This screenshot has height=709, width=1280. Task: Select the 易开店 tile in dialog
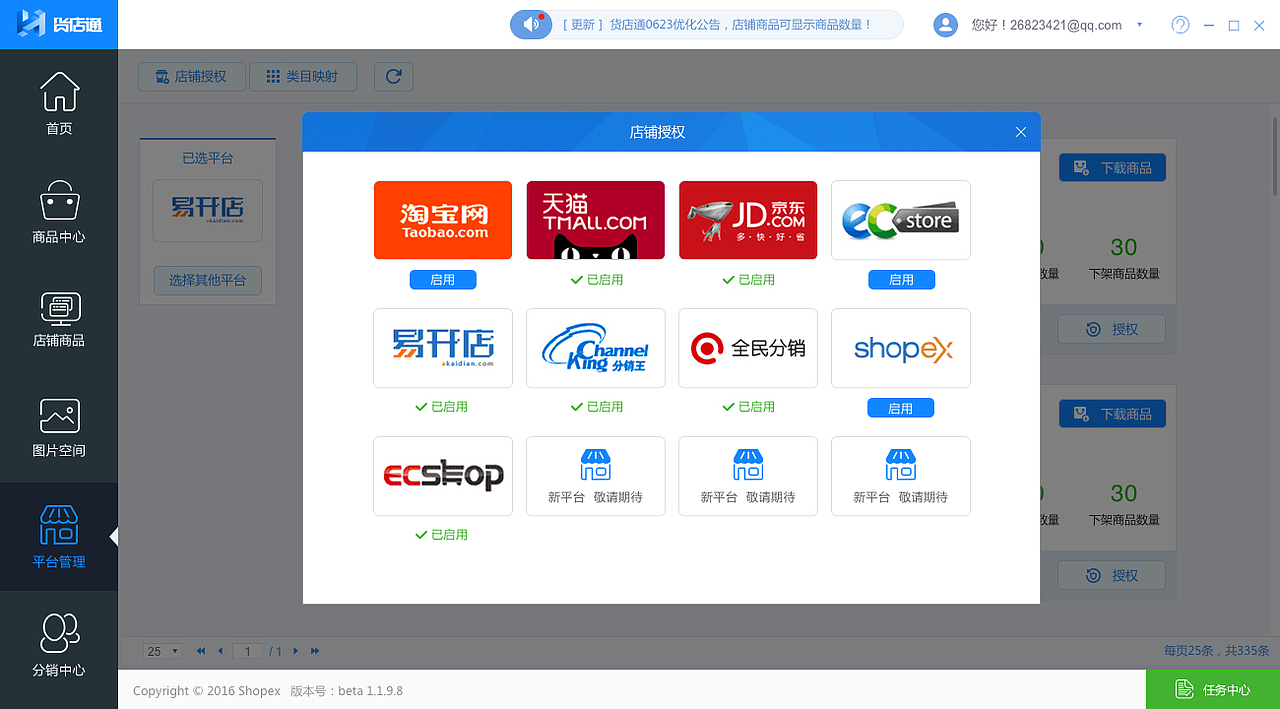pos(443,348)
